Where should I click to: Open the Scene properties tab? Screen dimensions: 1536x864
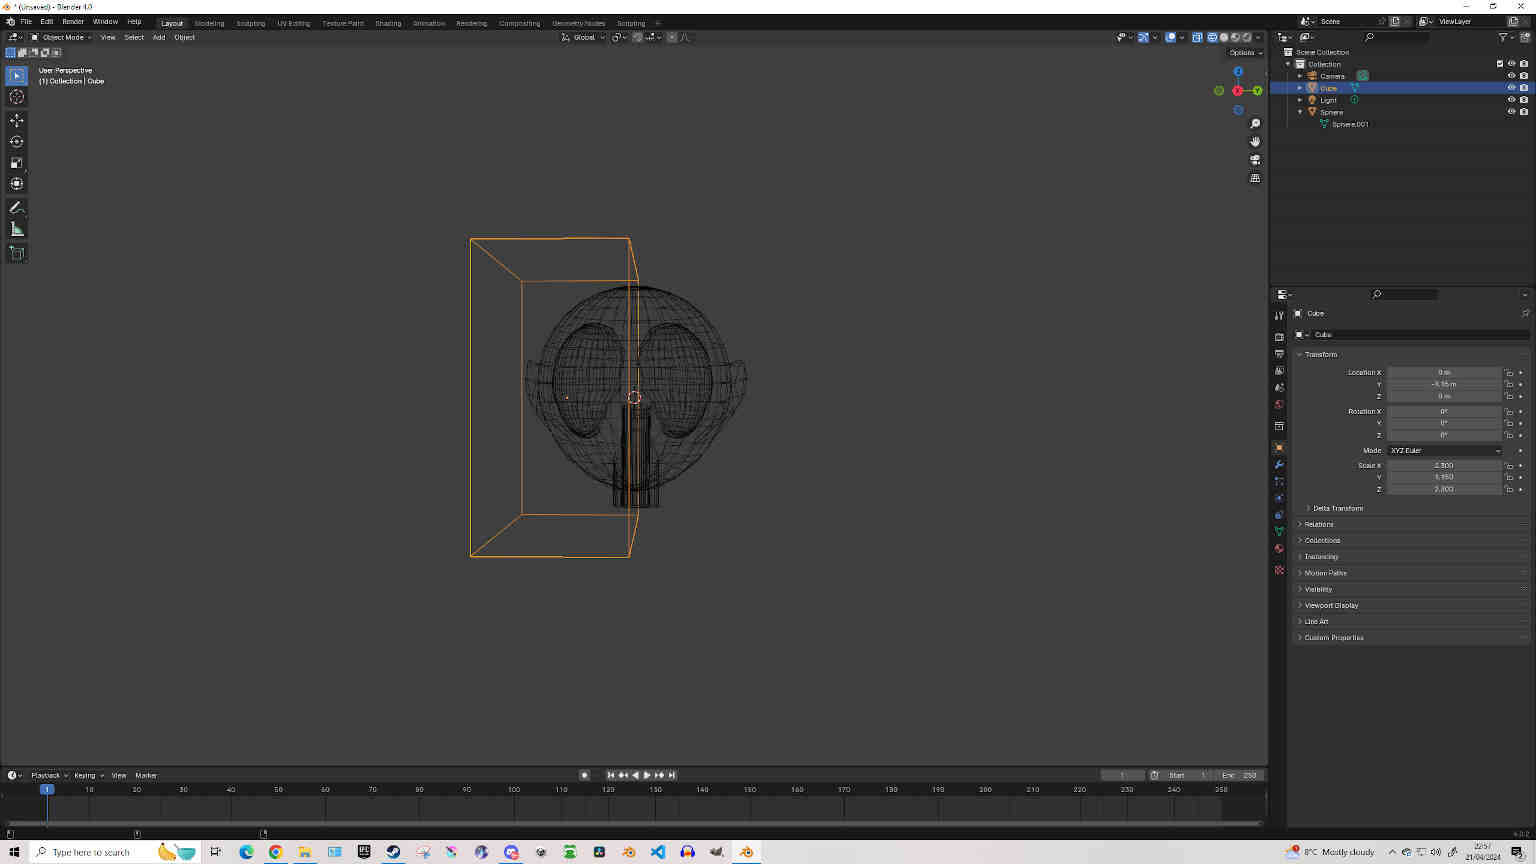tap(1279, 388)
